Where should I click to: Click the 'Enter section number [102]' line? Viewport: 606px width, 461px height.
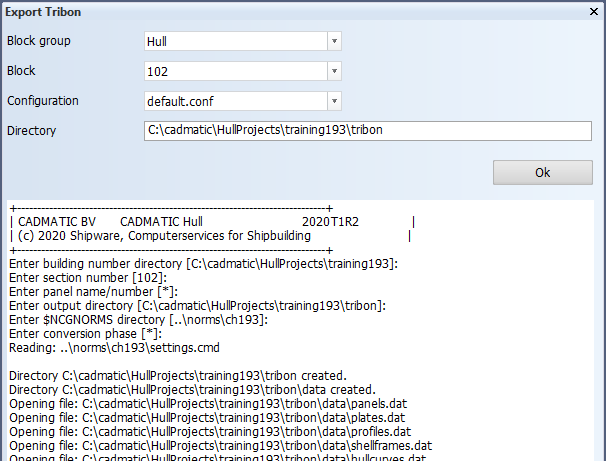[x=88, y=278]
